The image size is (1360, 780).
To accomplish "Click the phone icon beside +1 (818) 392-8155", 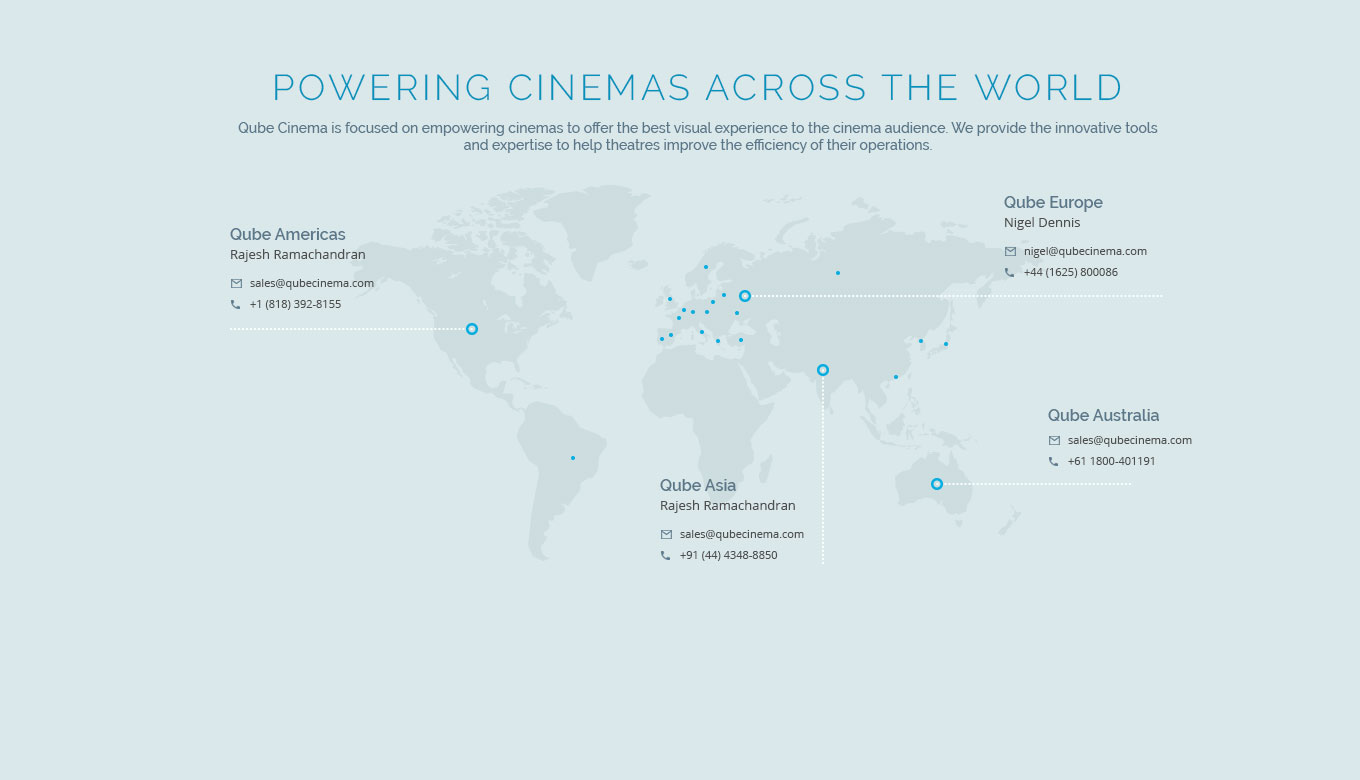I will click(236, 305).
